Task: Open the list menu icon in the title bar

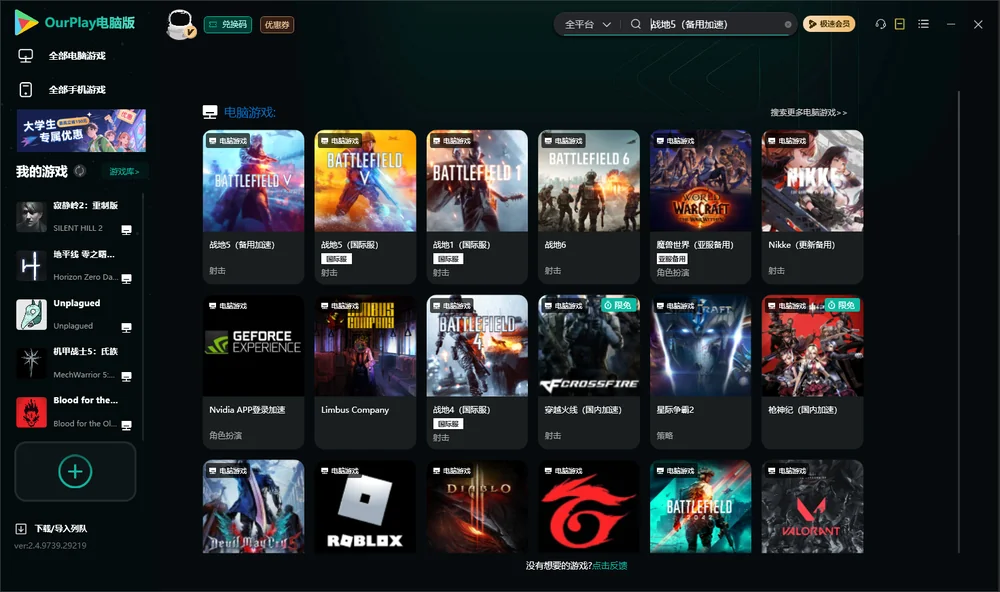Action: [923, 24]
